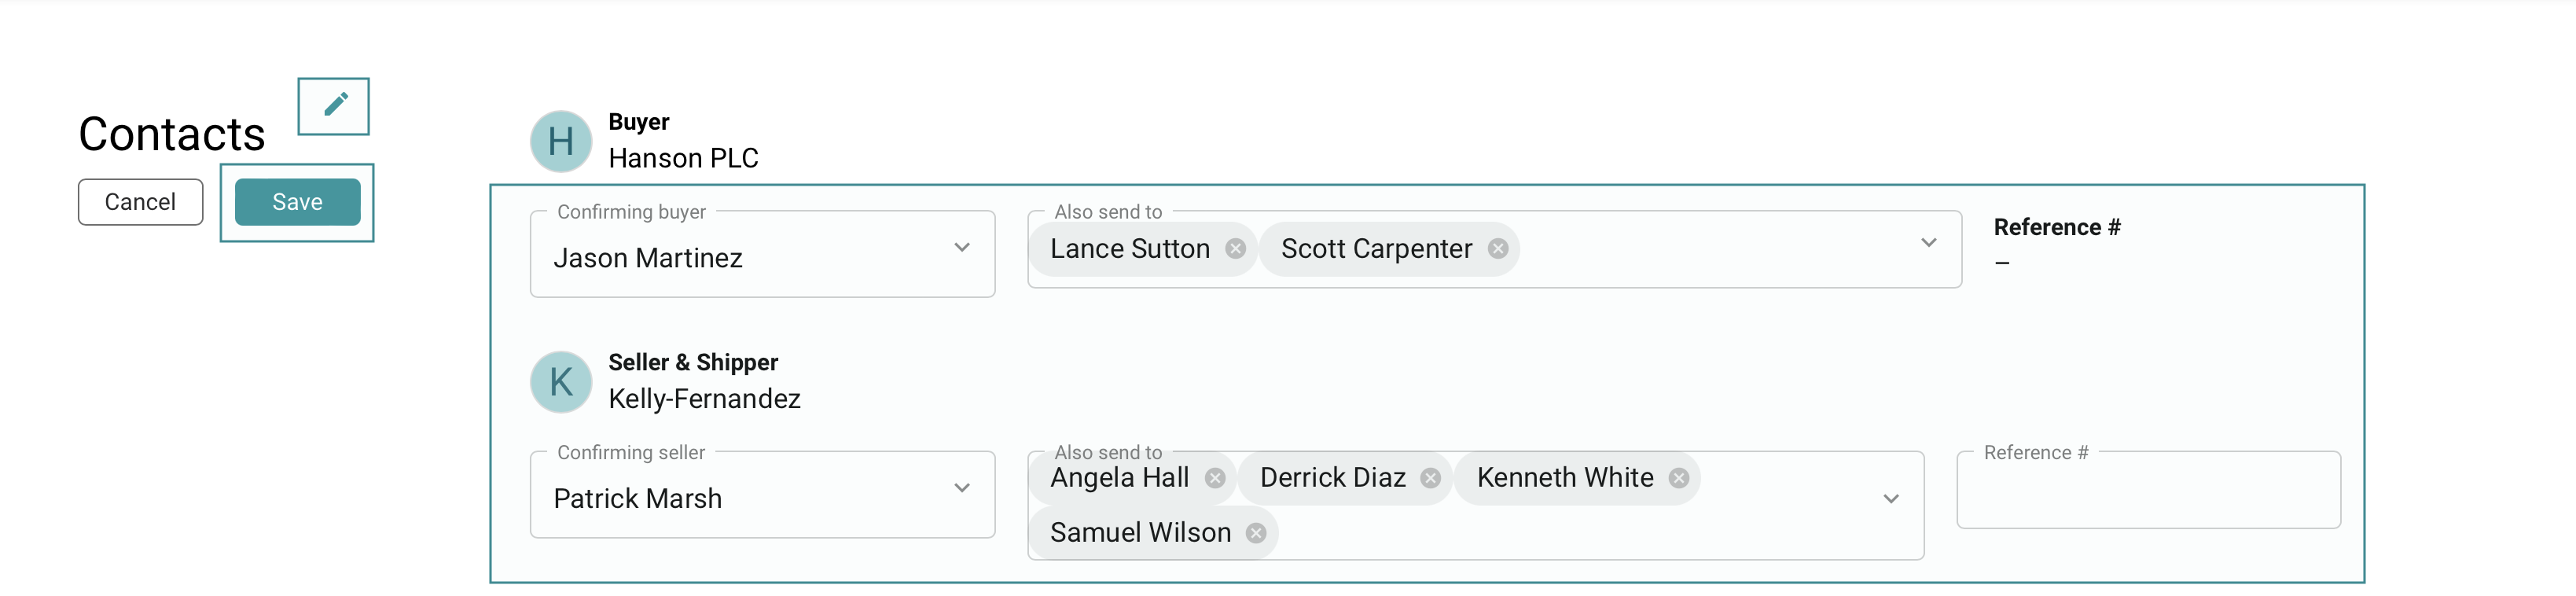
Task: Click the Kenneth White recipient chip
Action: (x=1564, y=478)
